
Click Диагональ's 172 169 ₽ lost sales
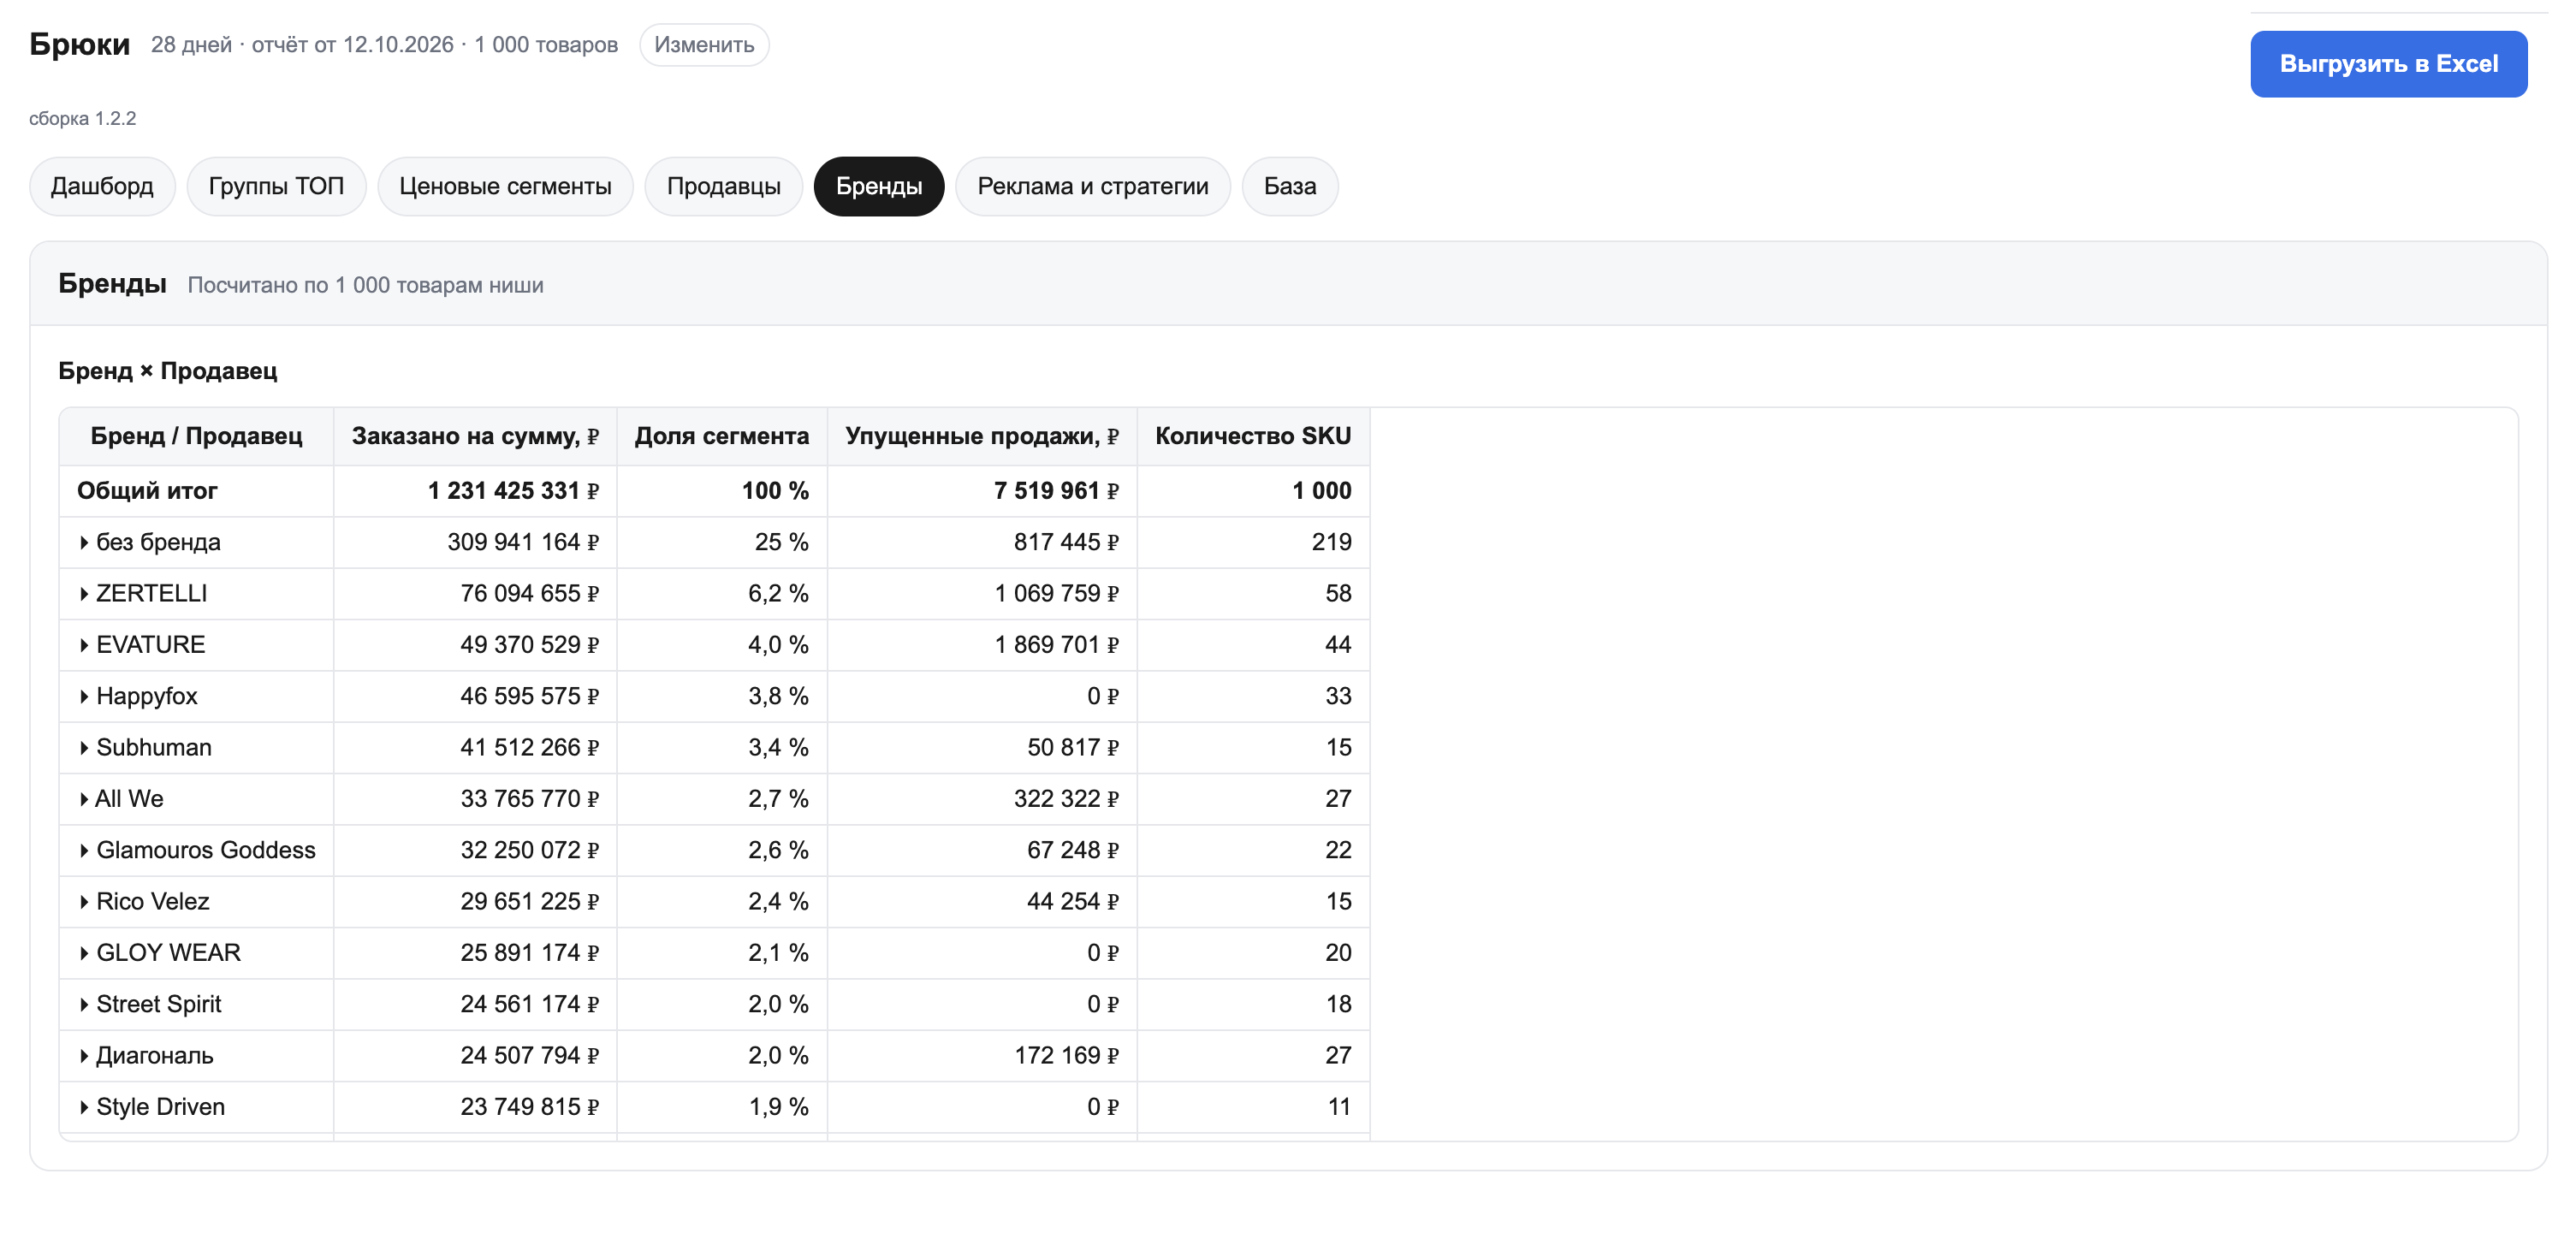[1066, 1056]
